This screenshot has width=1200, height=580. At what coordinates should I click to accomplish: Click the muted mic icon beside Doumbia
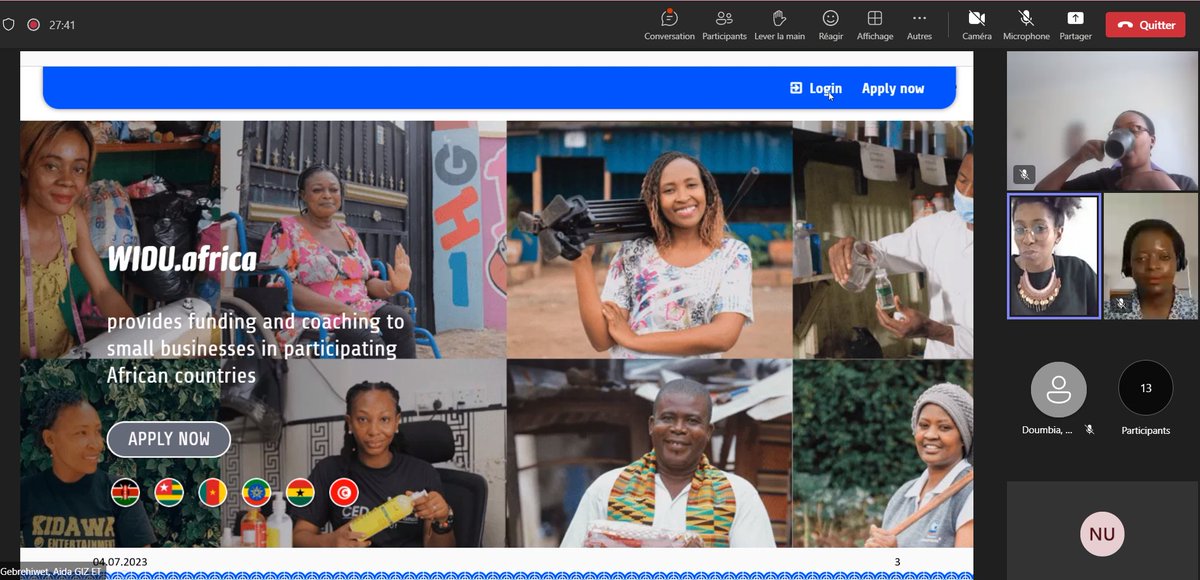pyautogui.click(x=1089, y=430)
